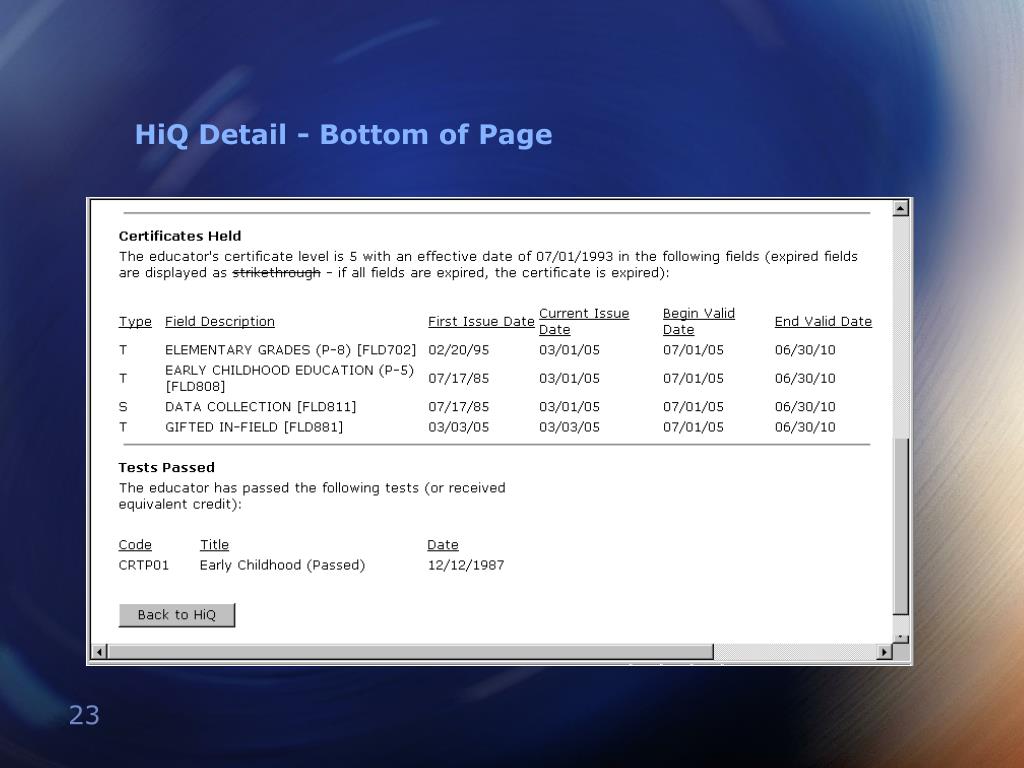Image resolution: width=1024 pixels, height=768 pixels.
Task: Click EARLY CHILDHOOD EDUCATION (P-5) field text
Action: (x=289, y=378)
